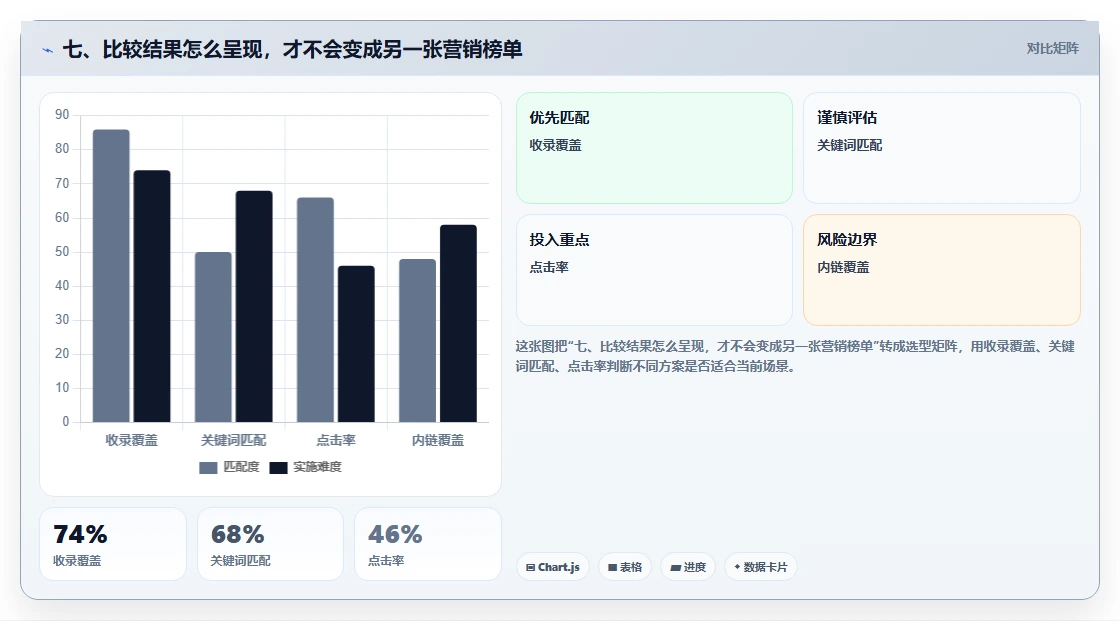Click the 关键词匹配 匹配度 gray bar
This screenshot has height=621, width=1120.
coord(213,337)
